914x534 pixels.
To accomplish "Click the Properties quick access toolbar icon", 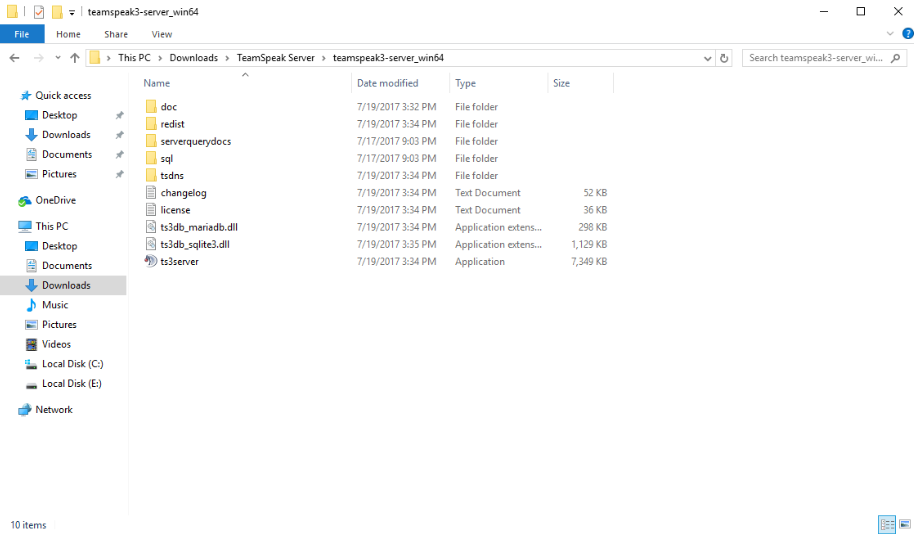I will (38, 12).
